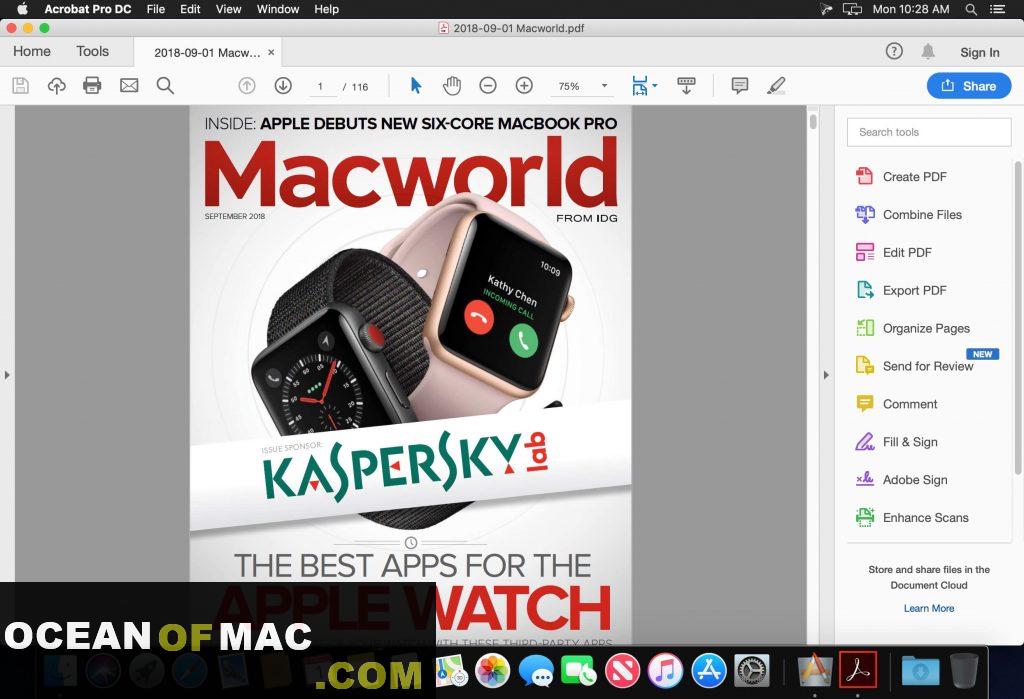Go to previous page arrow
The width and height of the screenshot is (1024, 699).
click(247, 86)
